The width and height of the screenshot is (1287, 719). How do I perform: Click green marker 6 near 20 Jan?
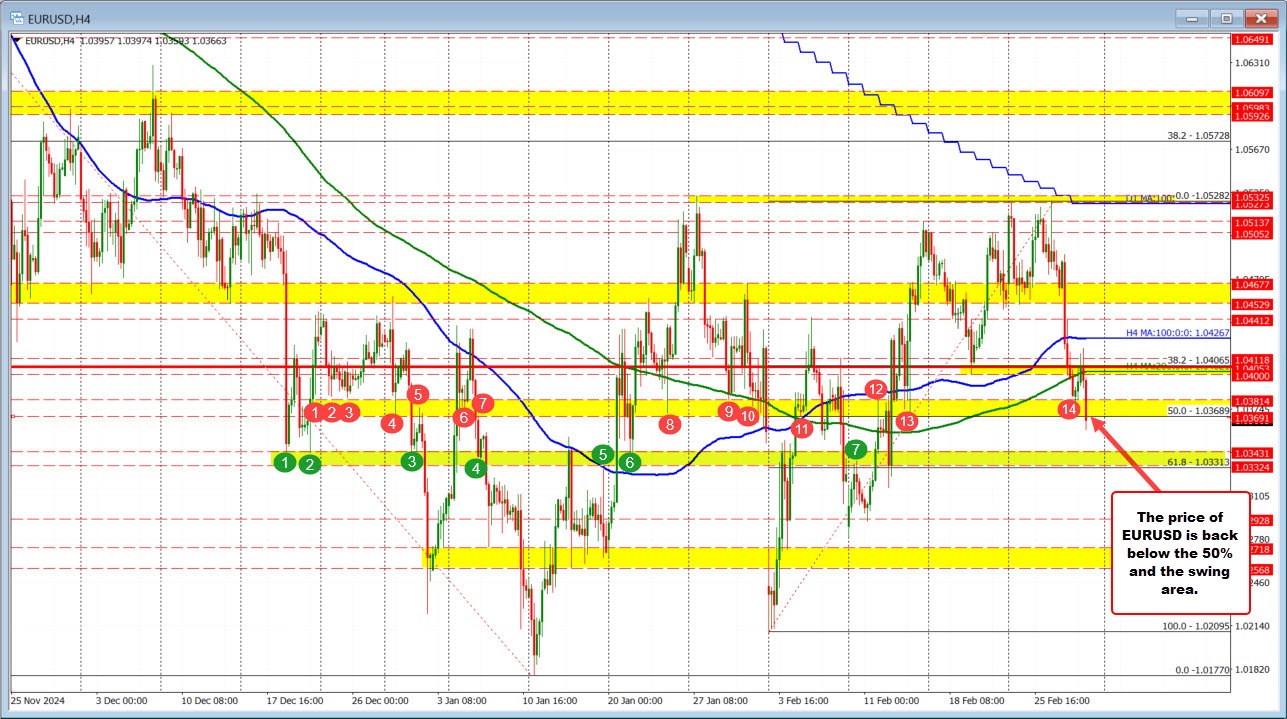pyautogui.click(x=629, y=462)
